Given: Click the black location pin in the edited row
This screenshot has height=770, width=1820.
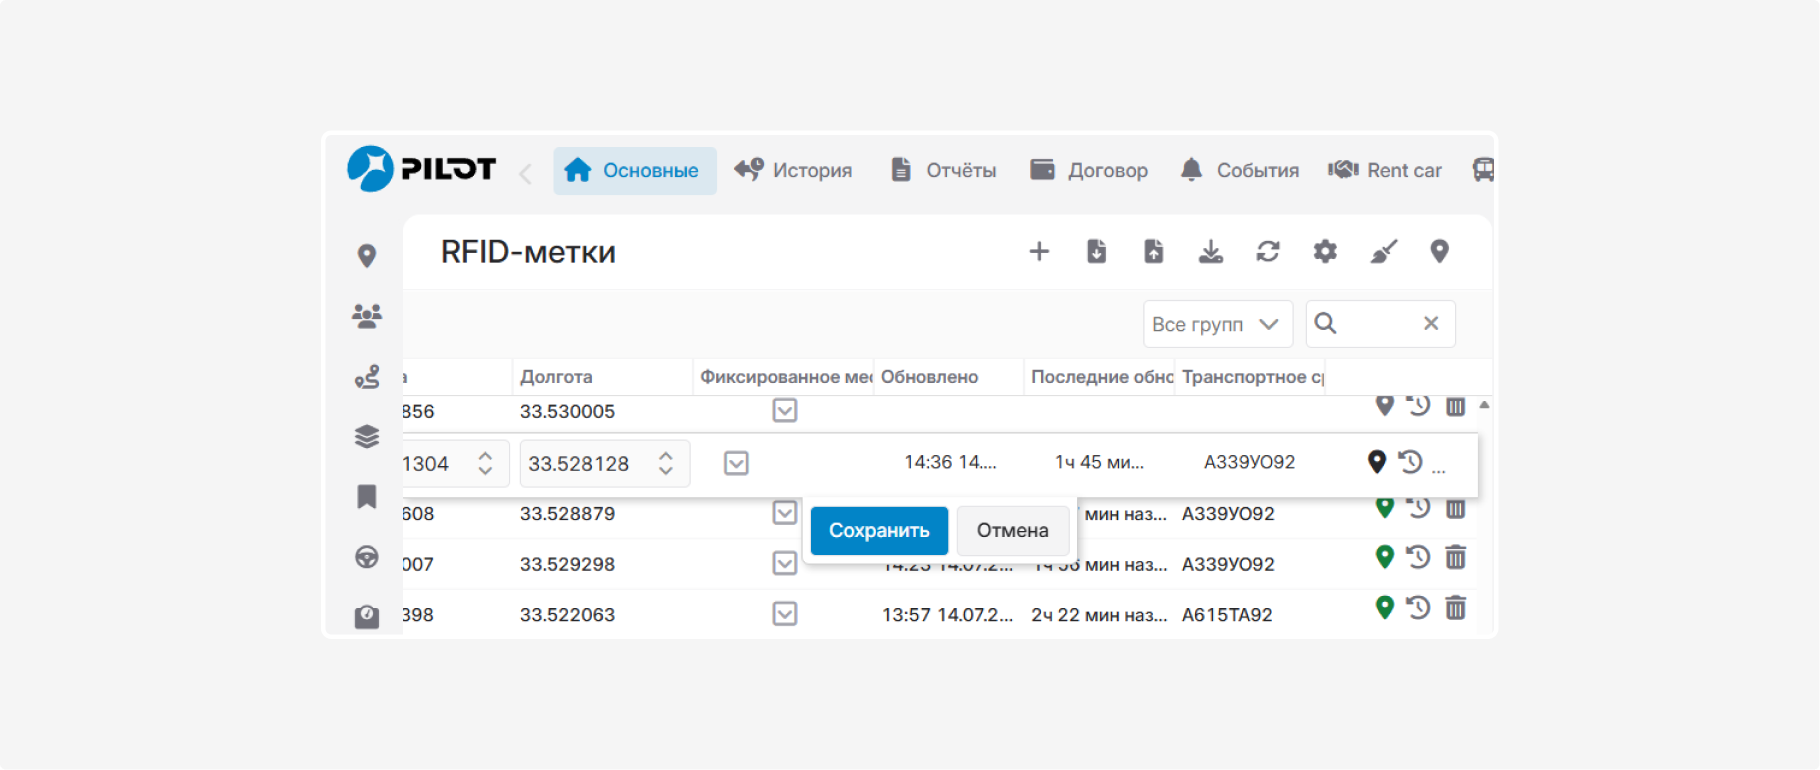Looking at the screenshot, I should (x=1377, y=462).
